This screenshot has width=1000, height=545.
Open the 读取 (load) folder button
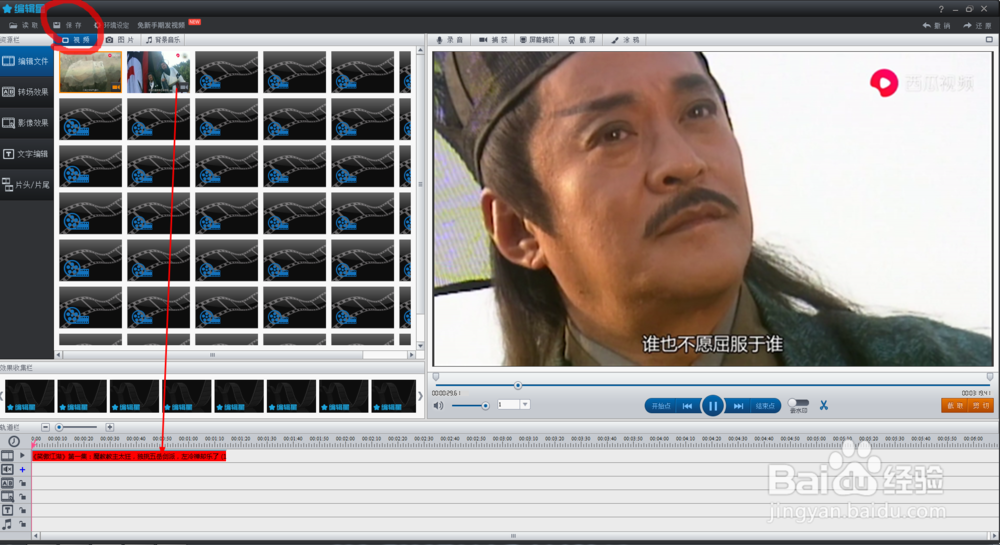click(x=24, y=25)
